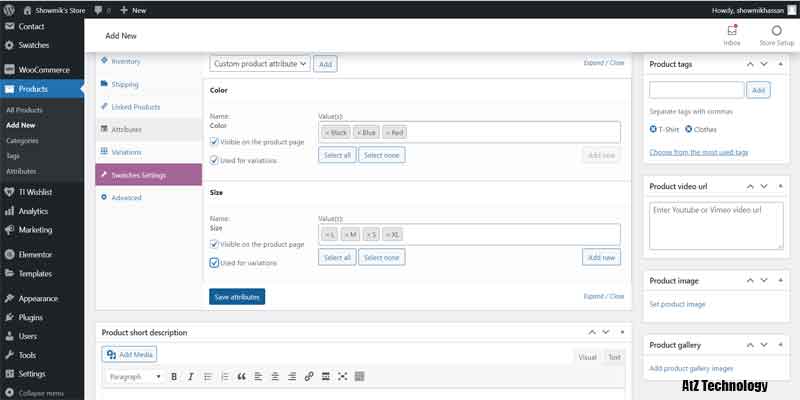The width and height of the screenshot is (800, 400).
Task: Open Swatches Settings tab highlighted in purple
Action: click(148, 175)
